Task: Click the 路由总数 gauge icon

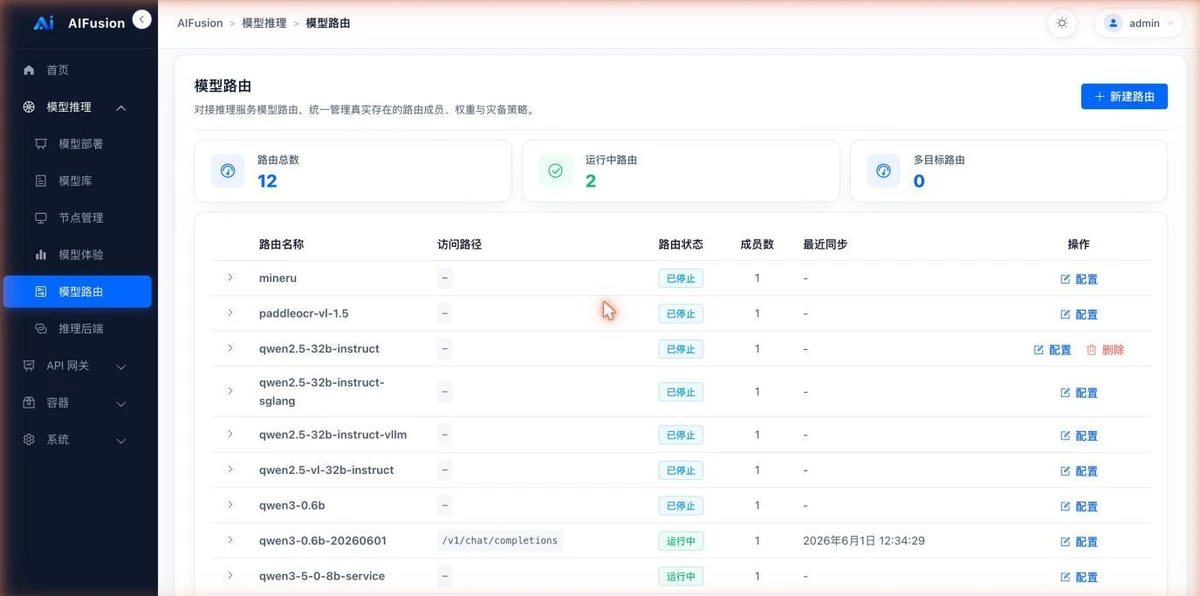Action: (228, 171)
